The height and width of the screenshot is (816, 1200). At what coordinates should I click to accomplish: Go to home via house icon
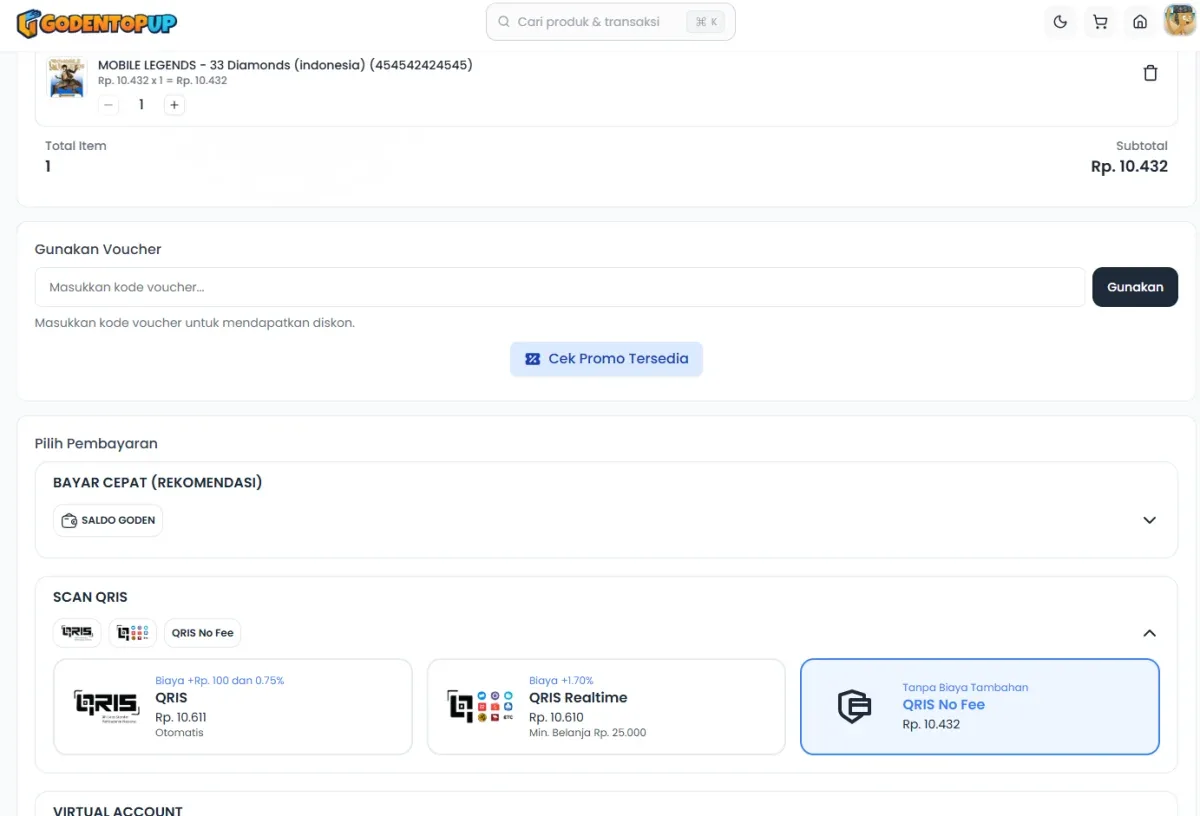(1139, 22)
